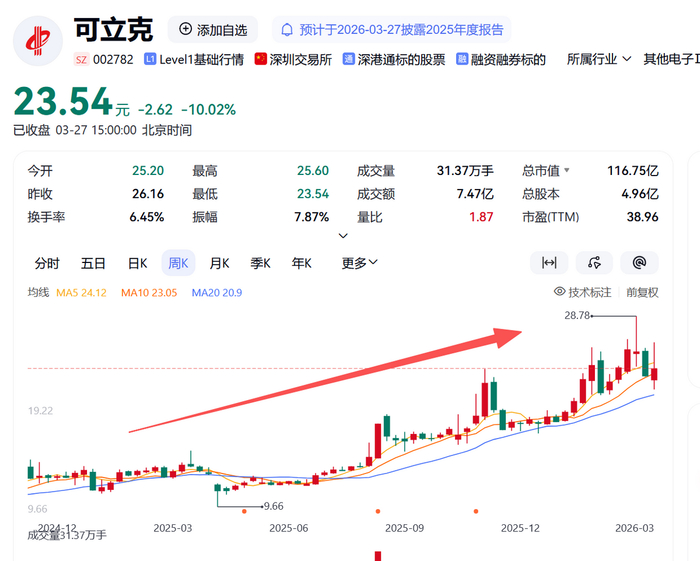Image resolution: width=700 pixels, height=561 pixels.
Task: Click the current price 23.54
Action: 63,101
